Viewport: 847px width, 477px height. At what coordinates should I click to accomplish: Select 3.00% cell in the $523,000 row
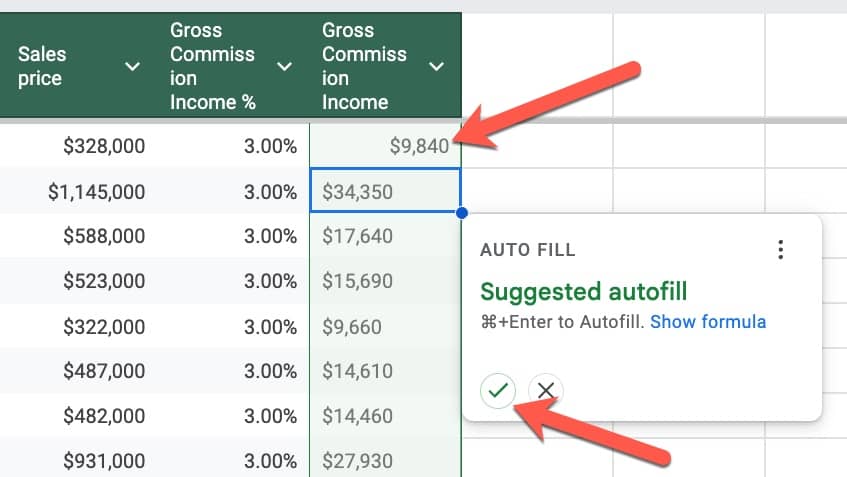point(233,281)
